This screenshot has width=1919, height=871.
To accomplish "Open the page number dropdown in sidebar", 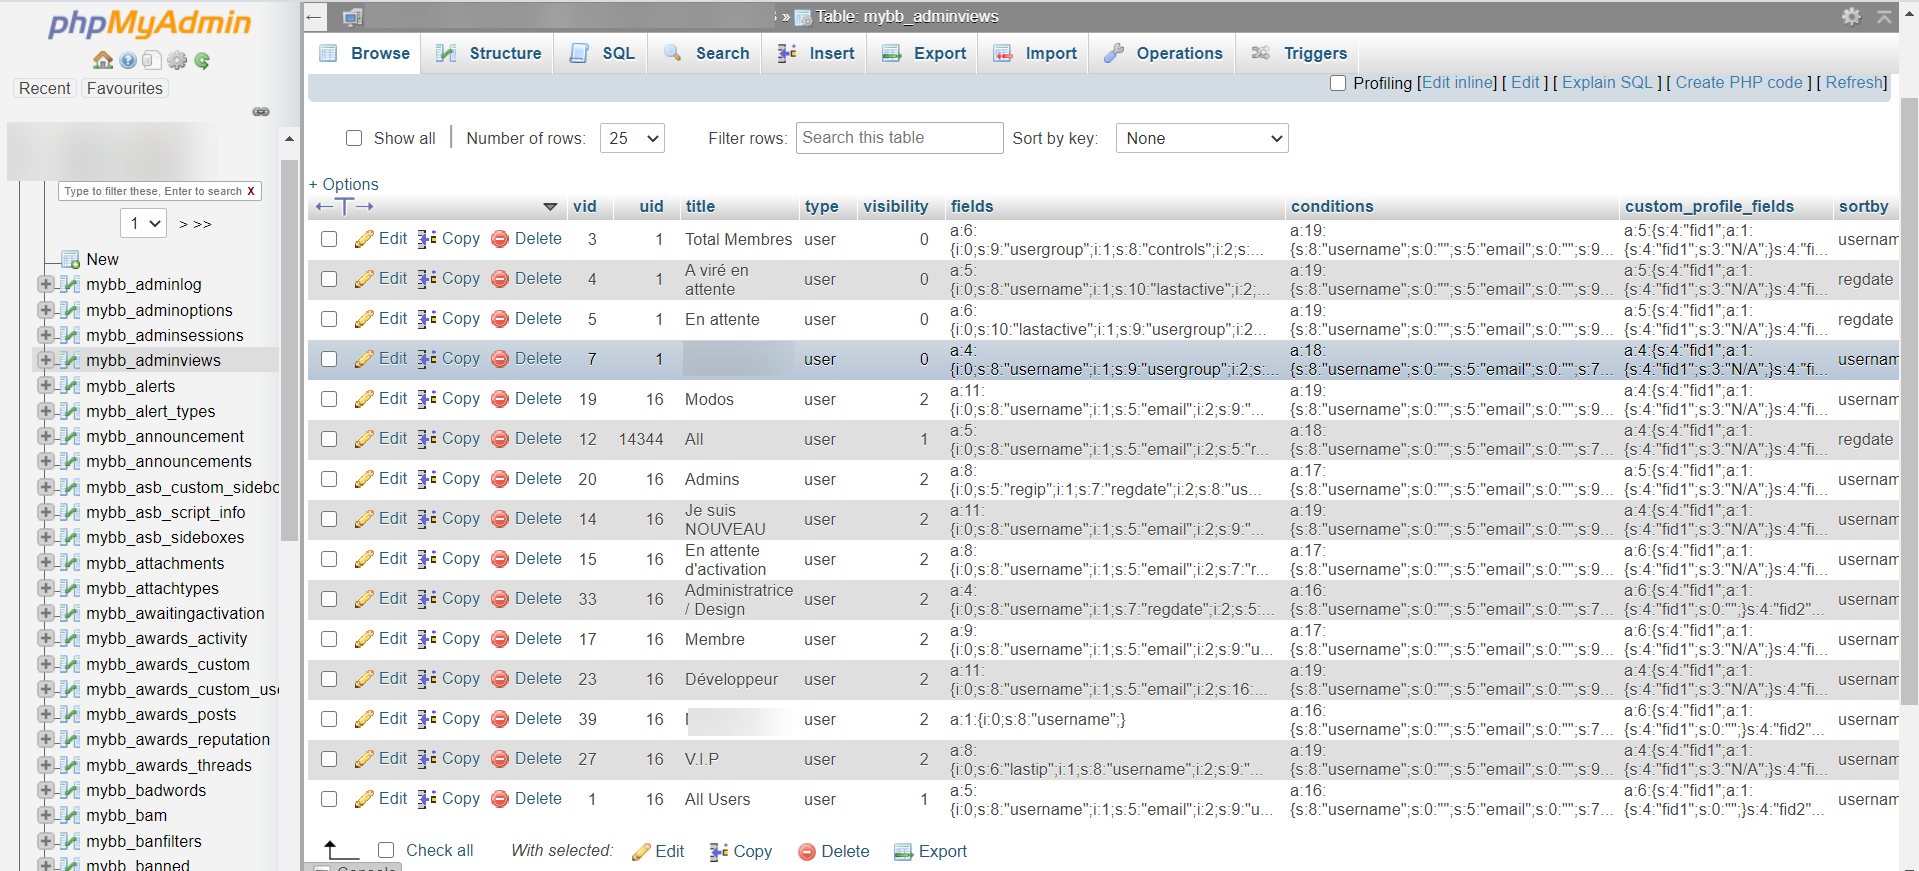I will [x=143, y=223].
